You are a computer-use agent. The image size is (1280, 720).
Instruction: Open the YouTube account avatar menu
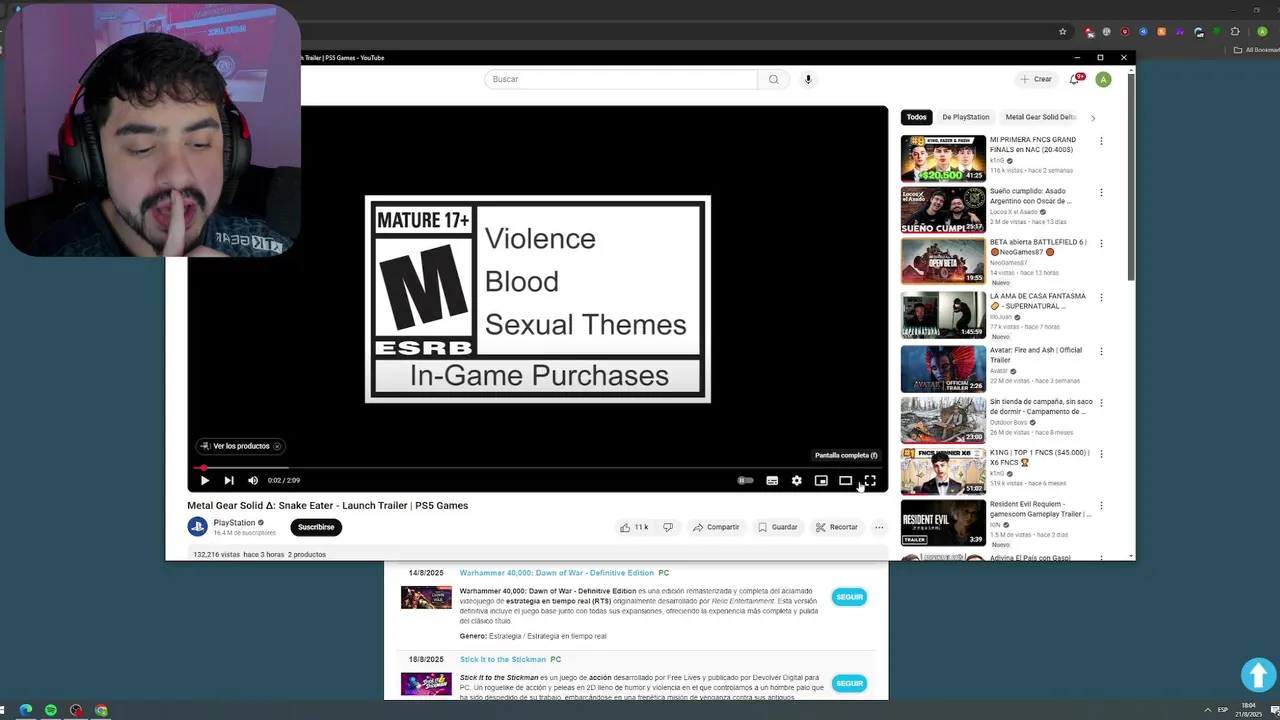click(x=1103, y=79)
